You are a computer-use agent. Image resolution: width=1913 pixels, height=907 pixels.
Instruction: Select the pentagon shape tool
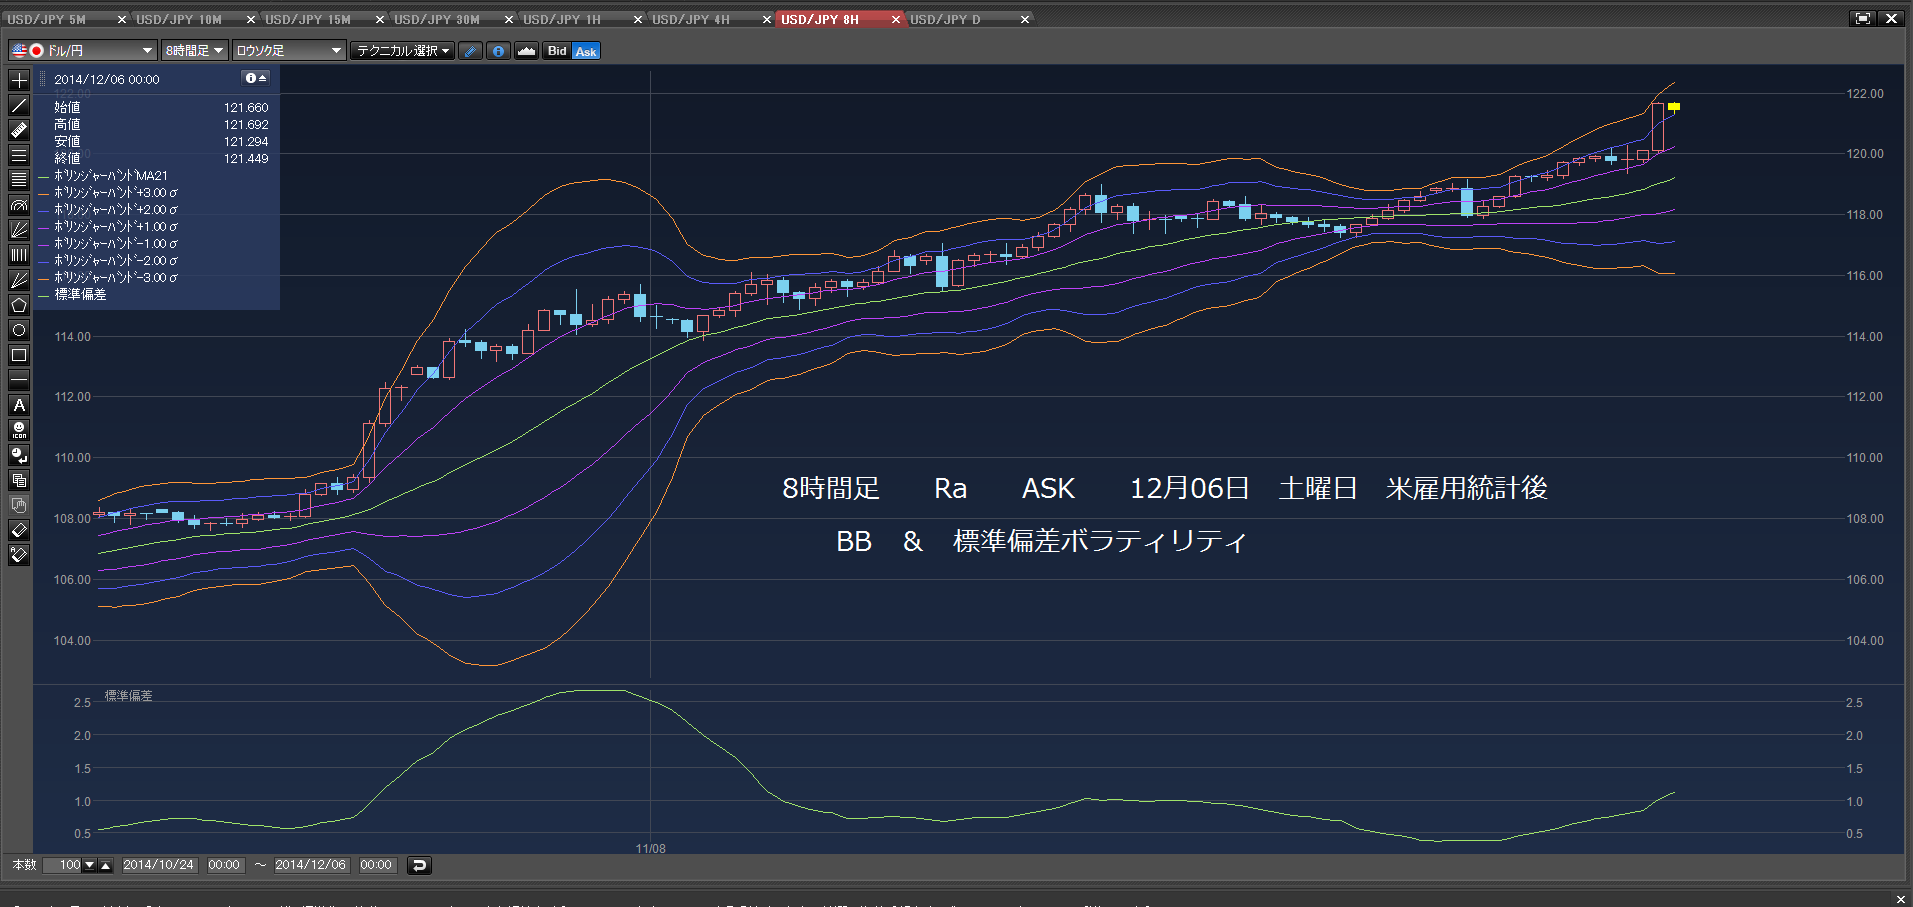point(19,305)
